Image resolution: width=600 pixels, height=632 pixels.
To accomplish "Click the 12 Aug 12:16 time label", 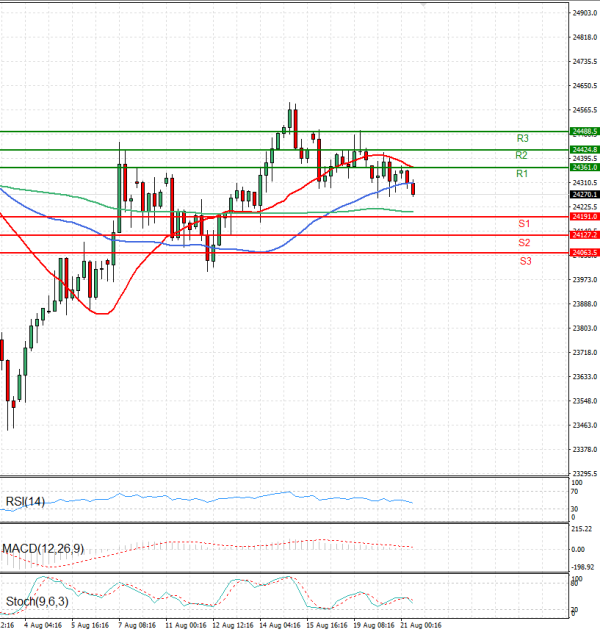I will click(233, 626).
